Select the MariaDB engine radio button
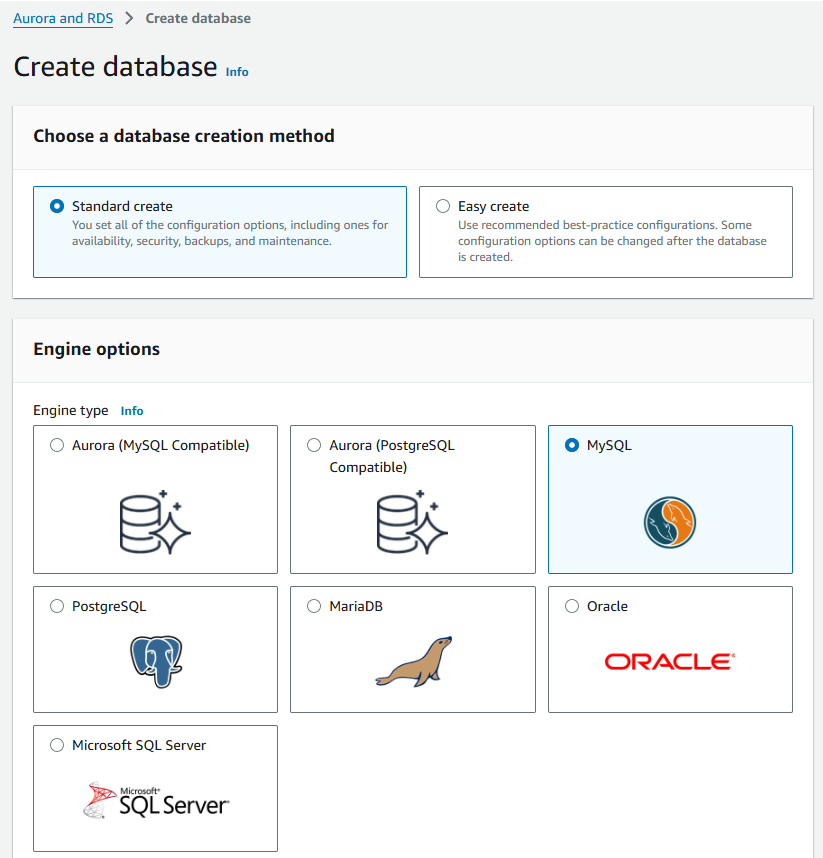Viewport: 823px width, 858px height. click(314, 606)
